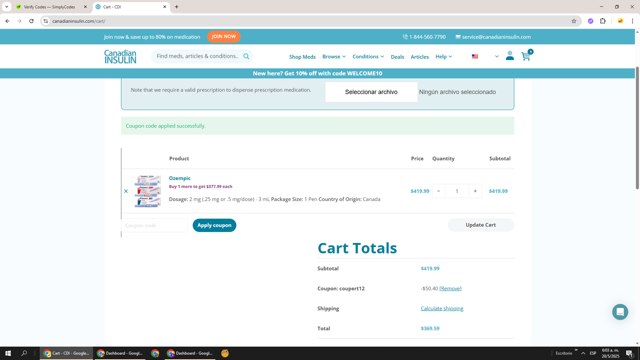
Task: Open the notifications center in system tray
Action: tap(629, 353)
